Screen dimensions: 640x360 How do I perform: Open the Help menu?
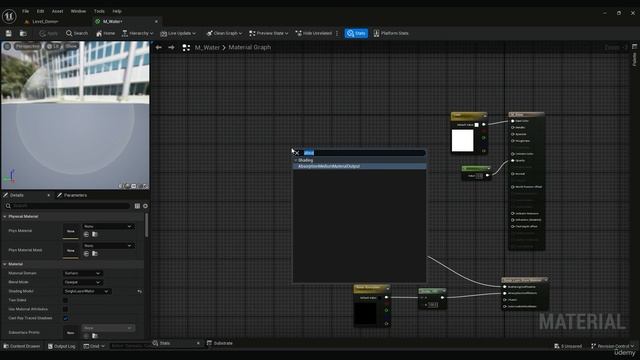(117, 11)
